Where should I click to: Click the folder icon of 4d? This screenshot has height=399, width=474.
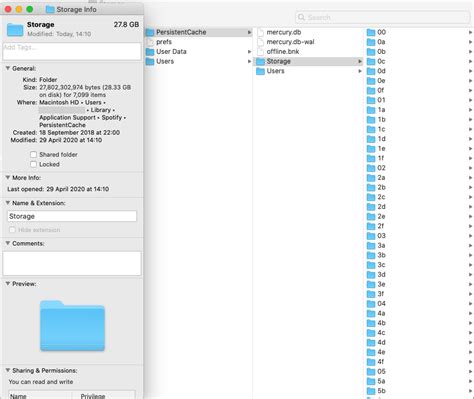tap(371, 342)
